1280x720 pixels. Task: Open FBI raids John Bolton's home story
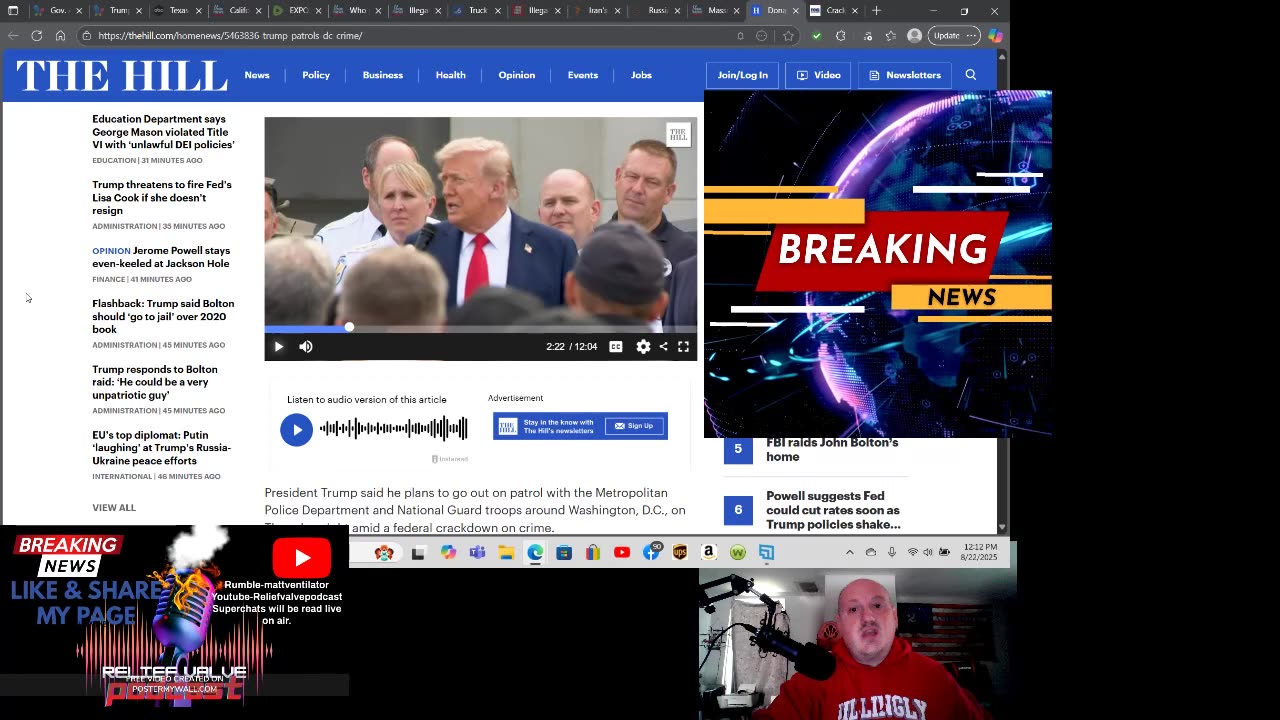(832, 450)
